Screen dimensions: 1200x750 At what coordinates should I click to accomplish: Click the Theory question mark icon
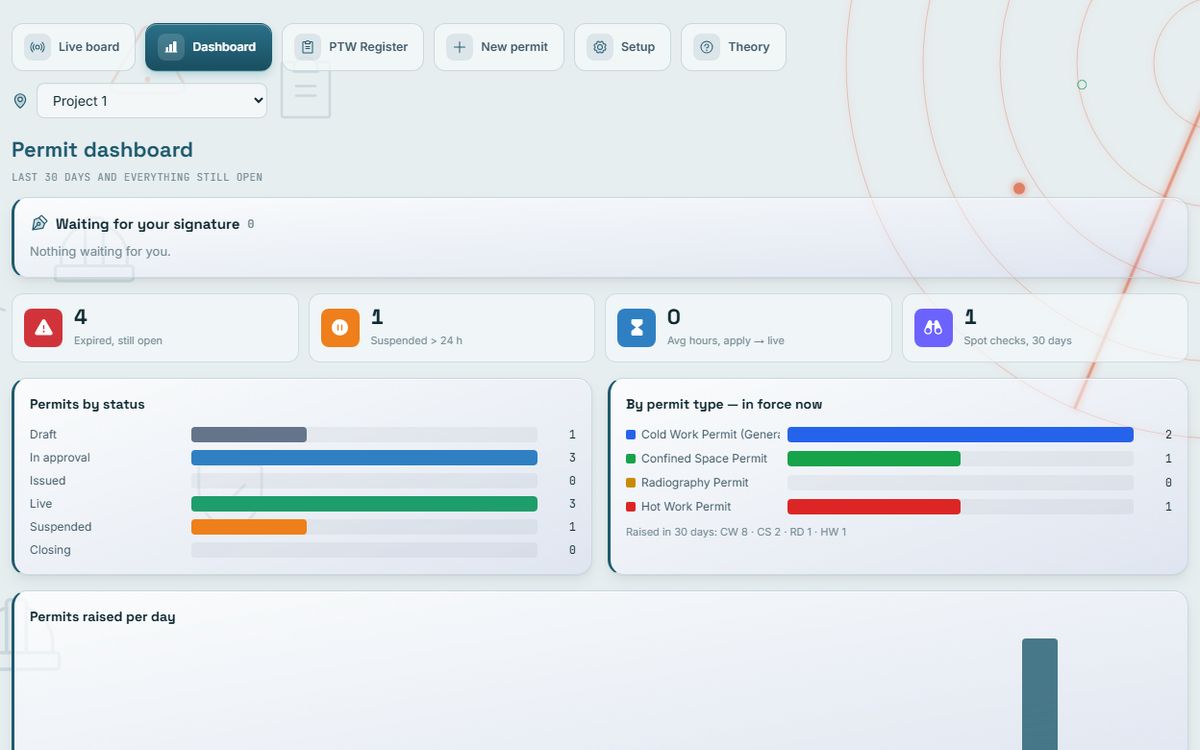707,47
